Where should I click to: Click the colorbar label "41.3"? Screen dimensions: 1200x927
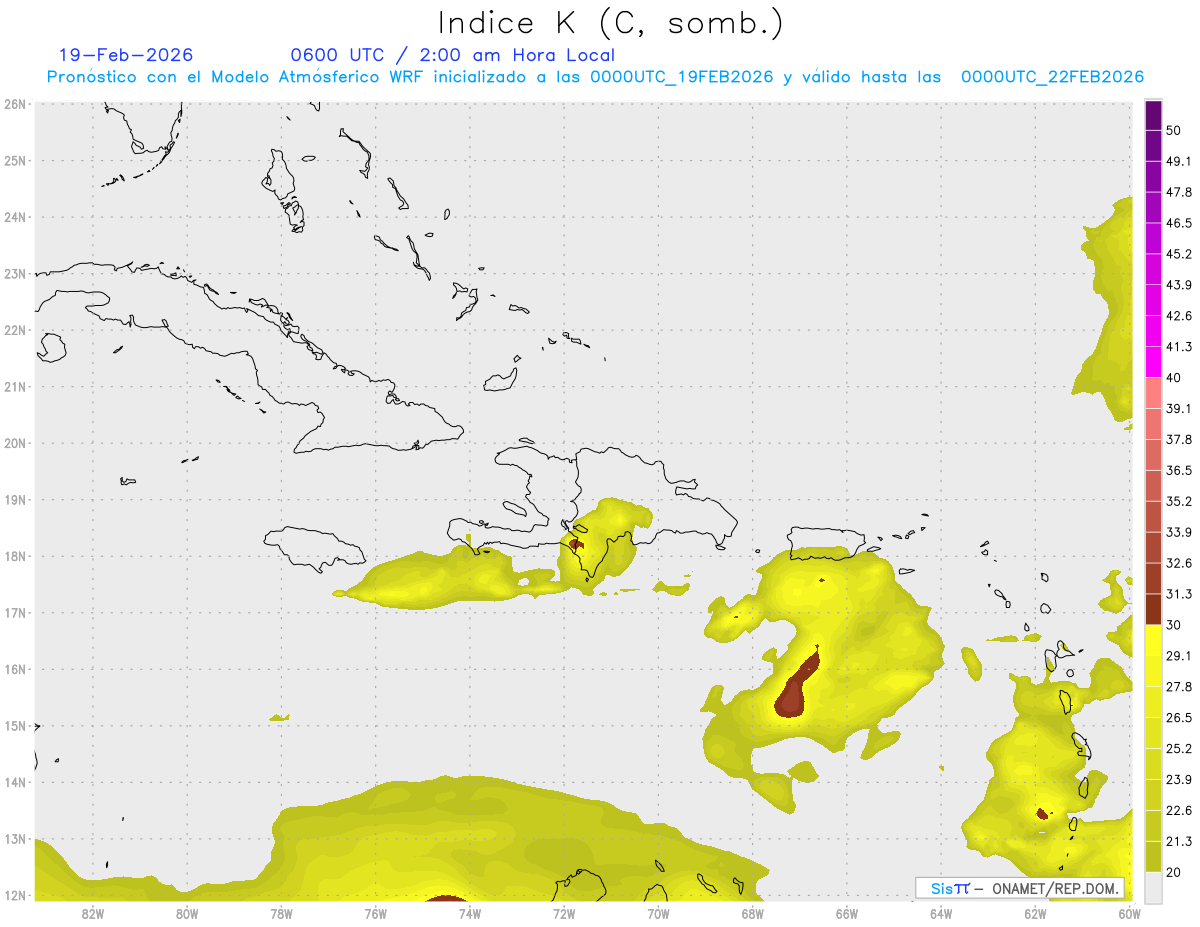click(1179, 347)
